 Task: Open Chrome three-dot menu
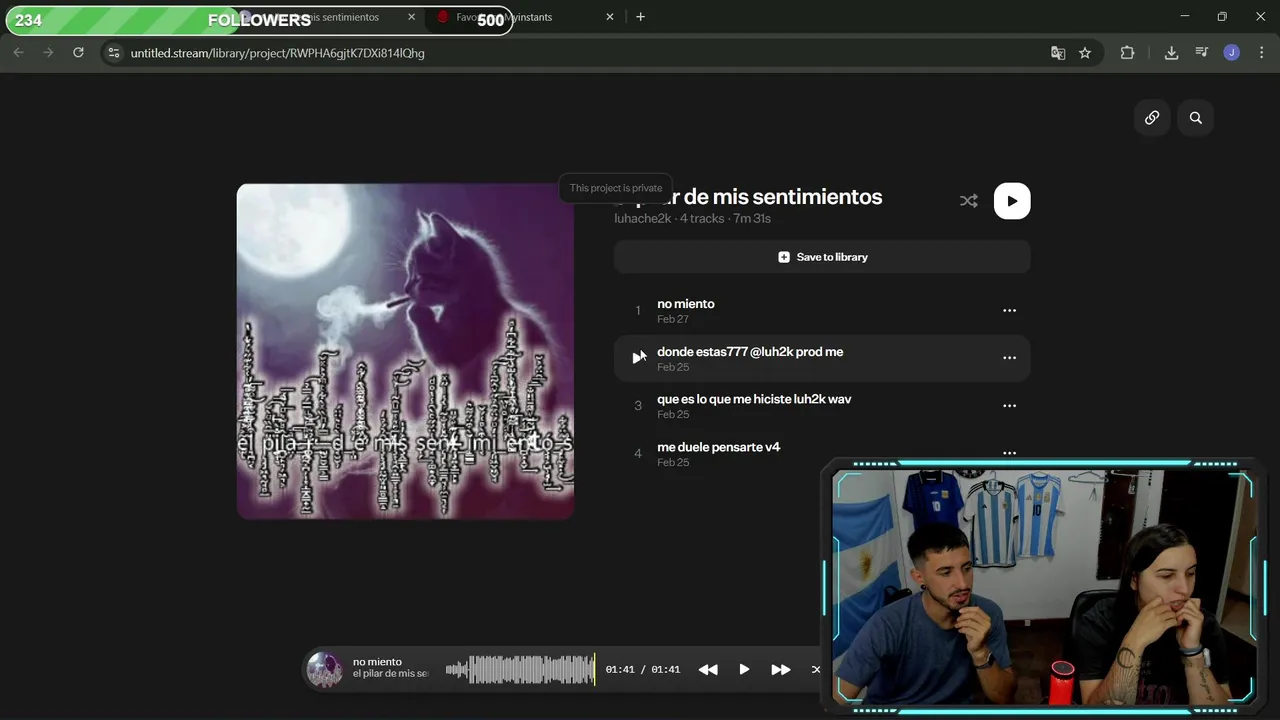coord(1262,53)
